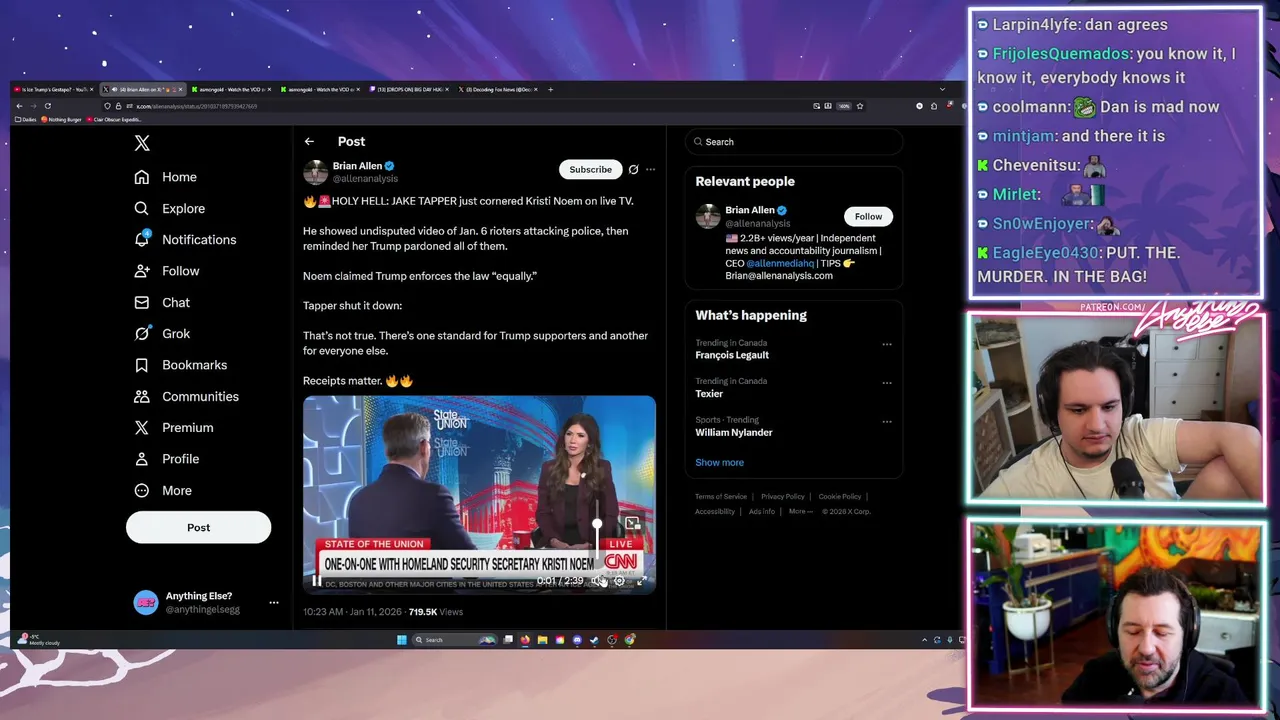
Task: Open Privacy Policy footer link
Action: pyautogui.click(x=782, y=497)
